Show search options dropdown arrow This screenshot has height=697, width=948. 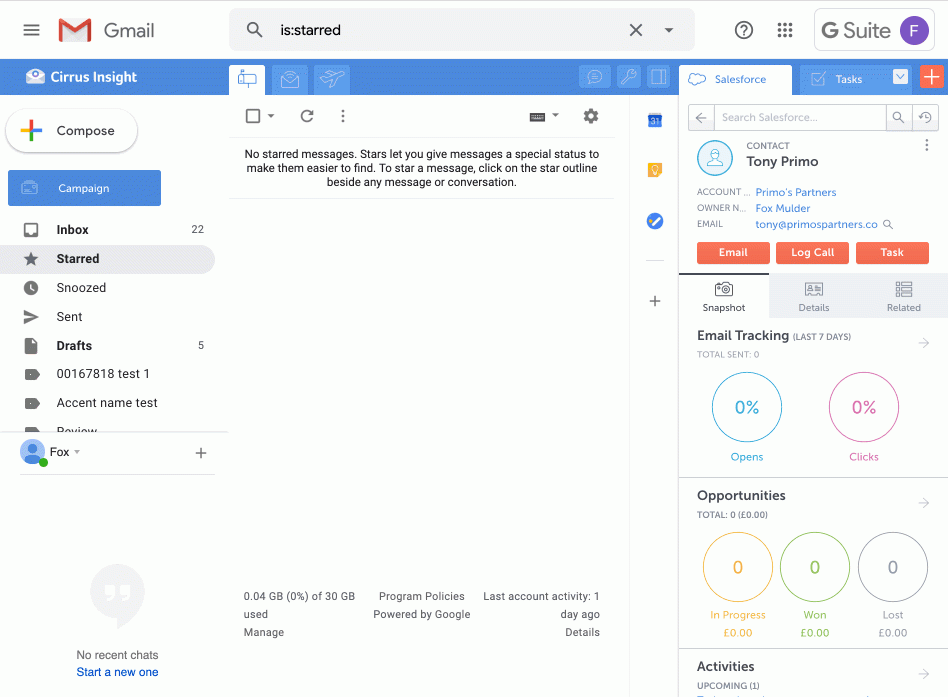pyautogui.click(x=669, y=30)
